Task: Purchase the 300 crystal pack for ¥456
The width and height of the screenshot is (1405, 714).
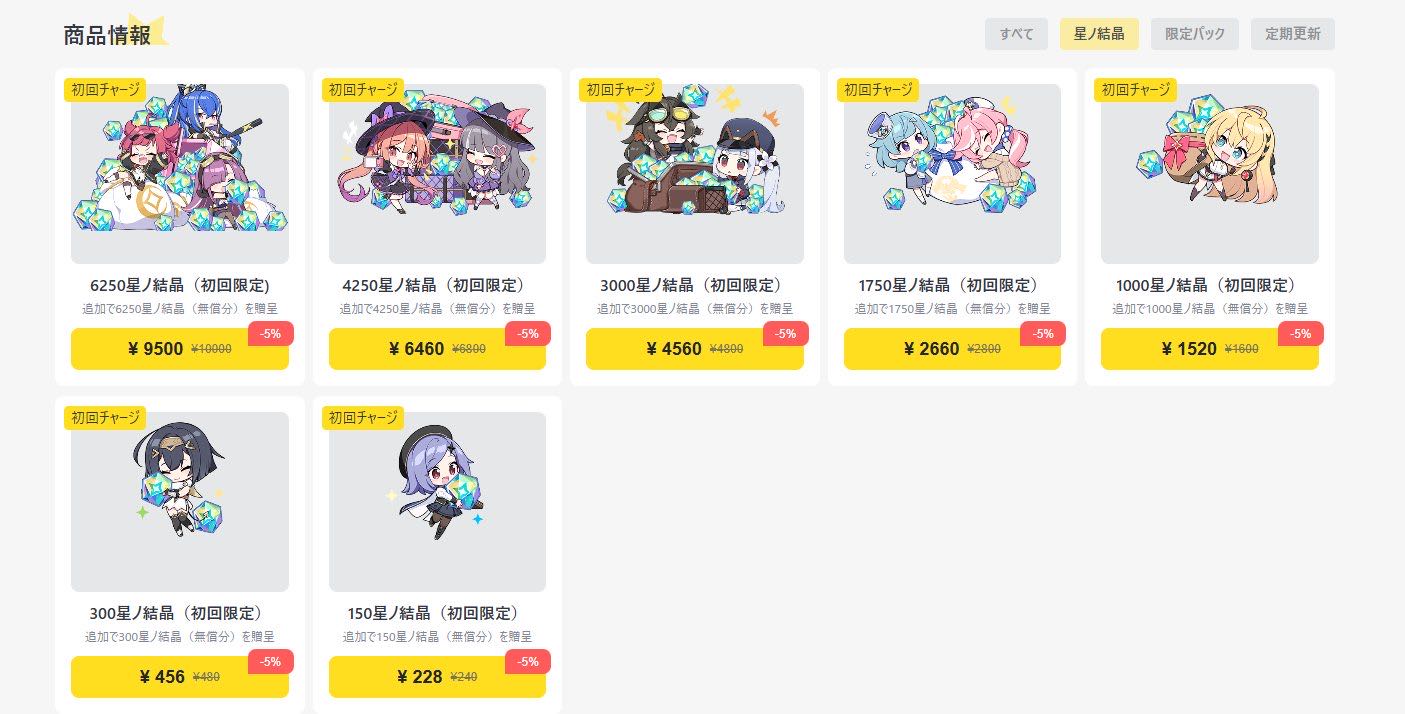Action: pos(180,677)
